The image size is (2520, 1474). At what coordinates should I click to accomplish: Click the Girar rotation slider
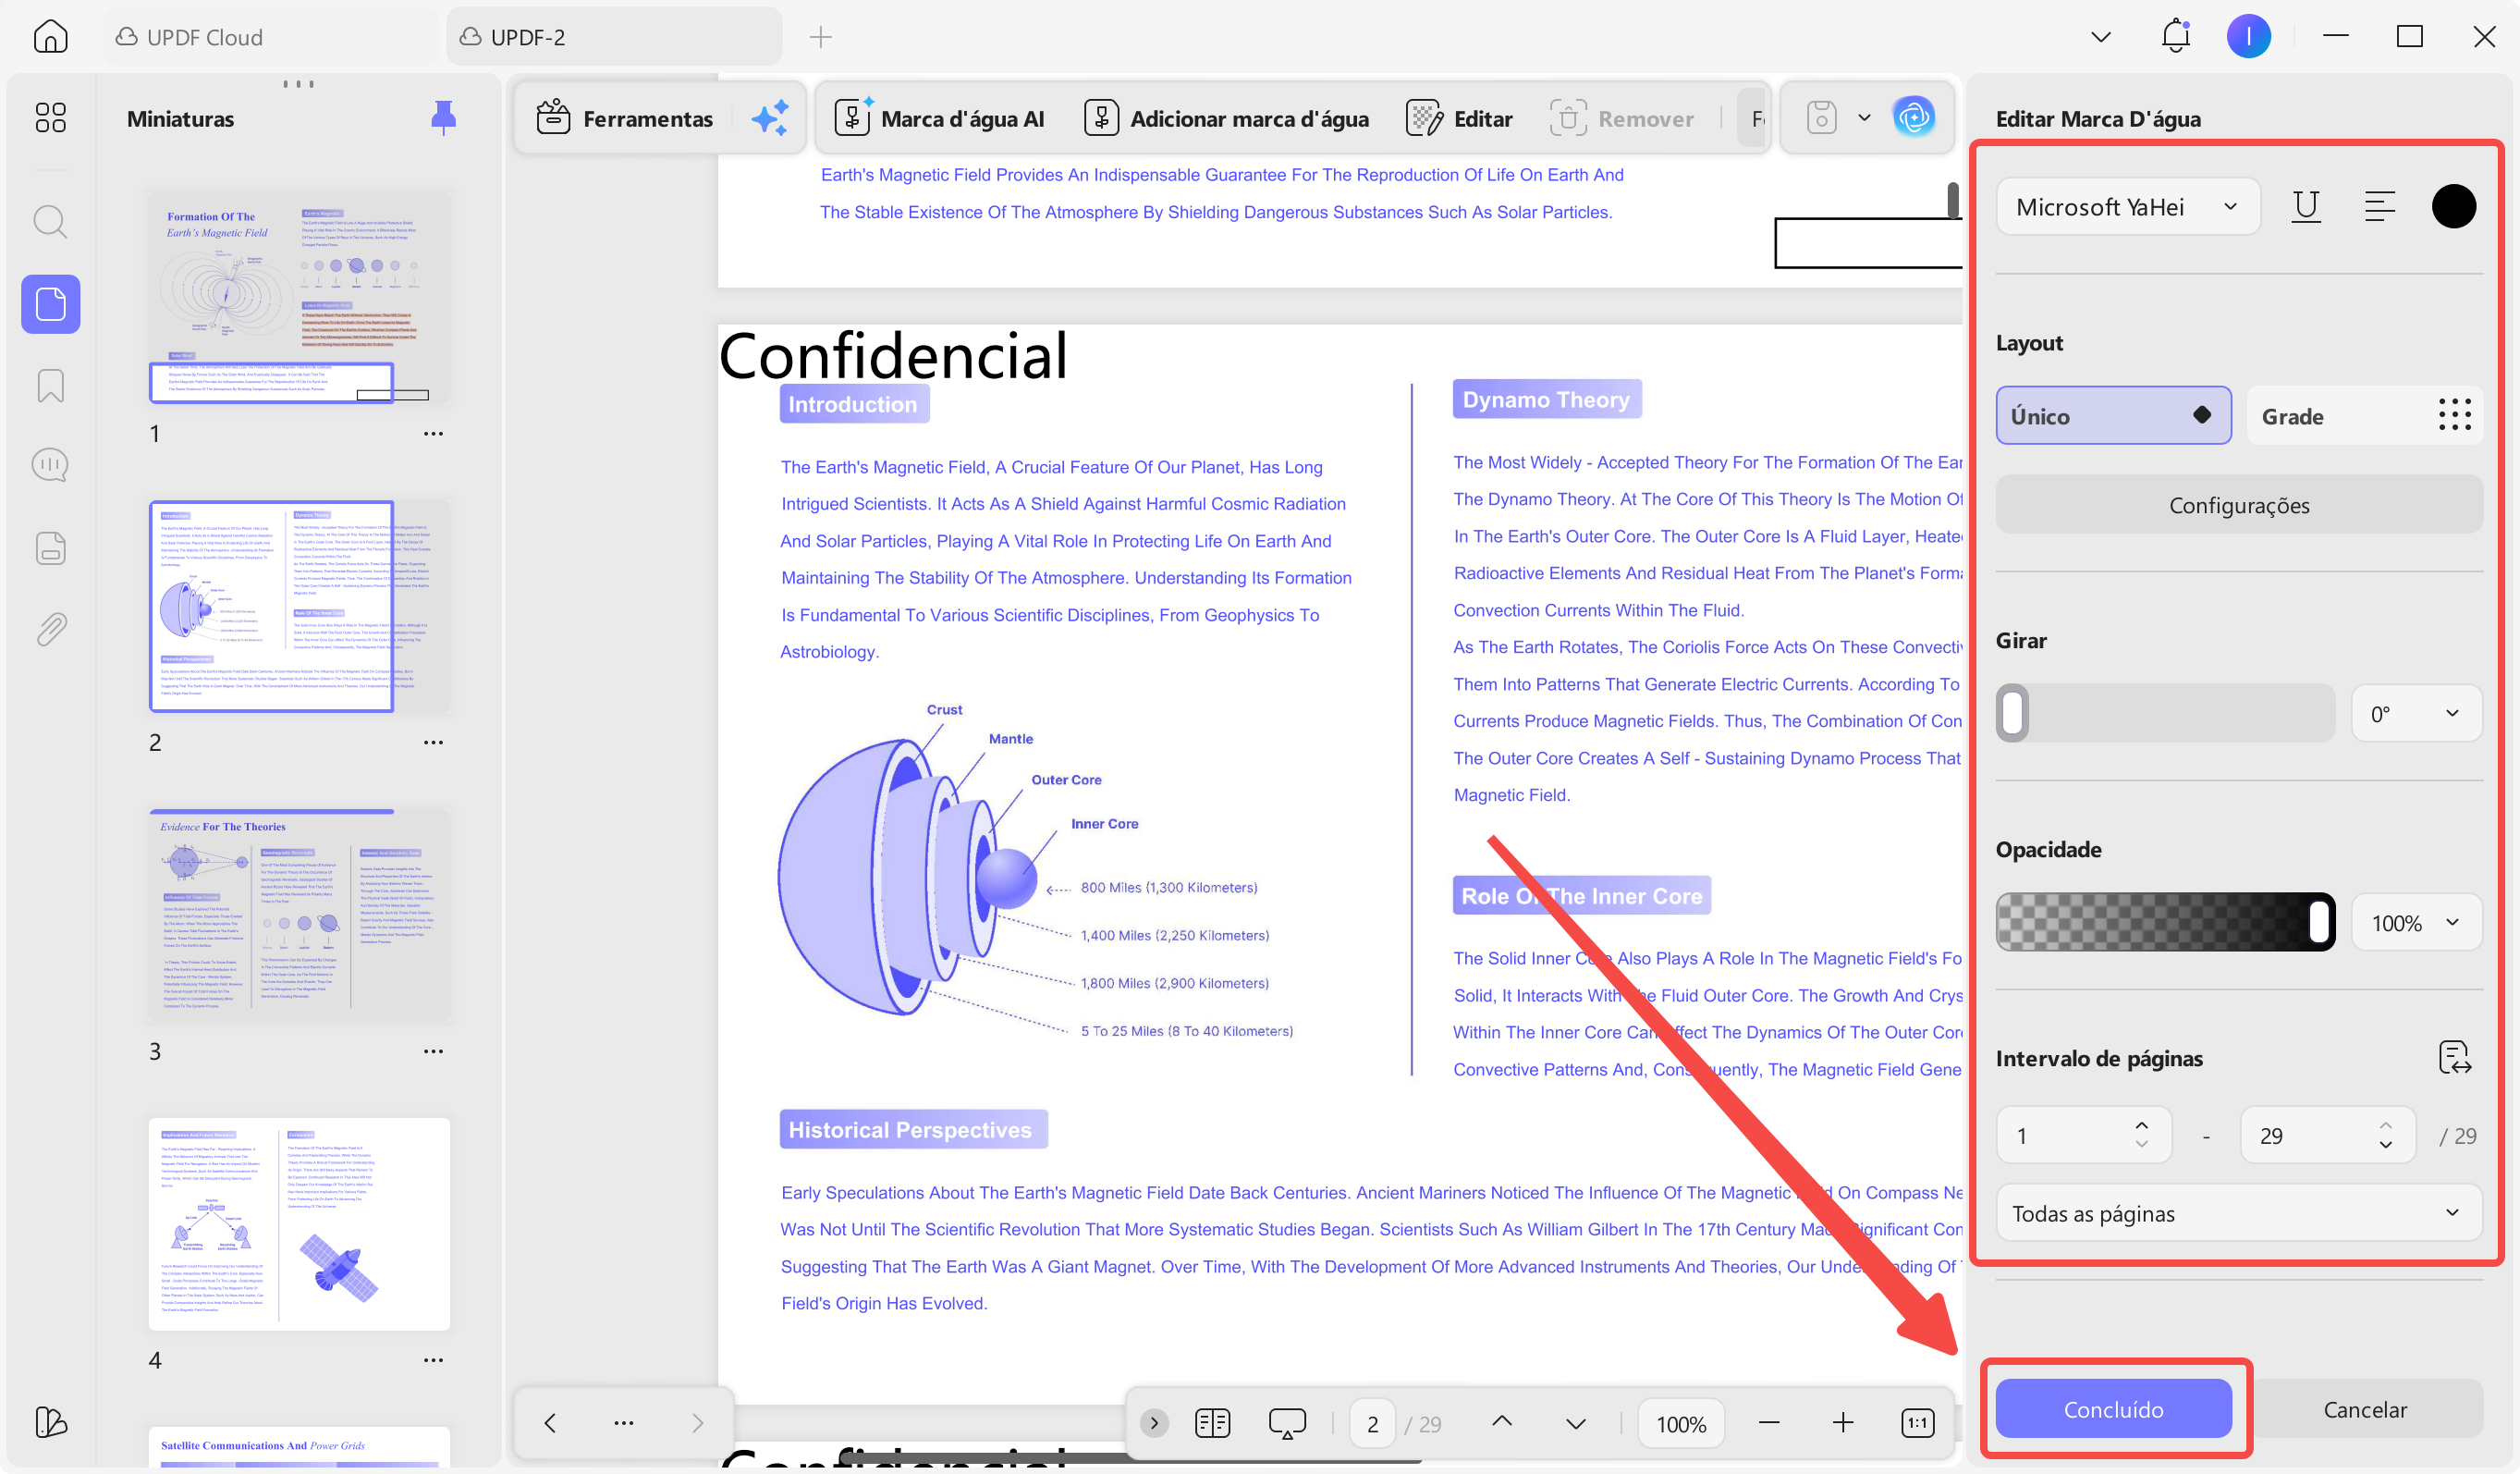2165,713
